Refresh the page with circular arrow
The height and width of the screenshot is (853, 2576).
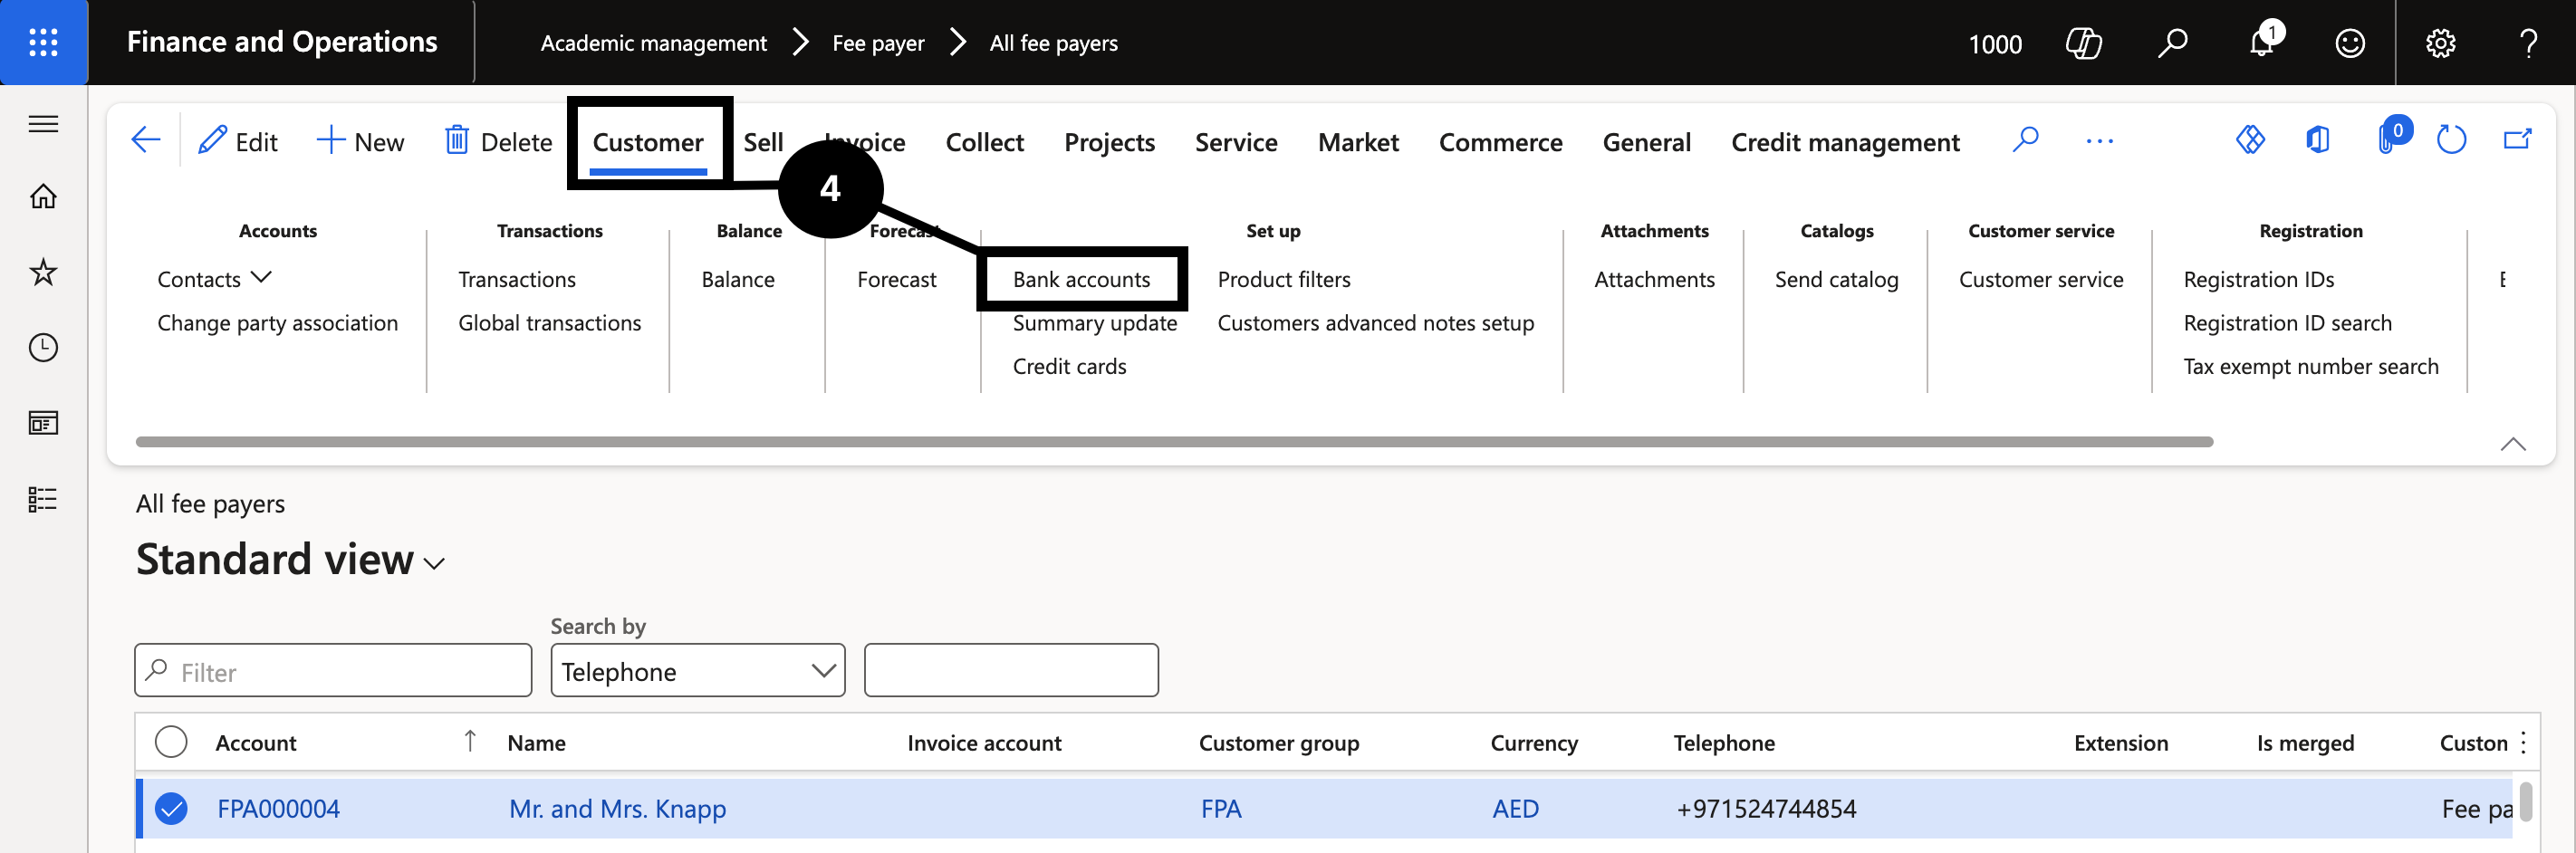[x=2451, y=139]
